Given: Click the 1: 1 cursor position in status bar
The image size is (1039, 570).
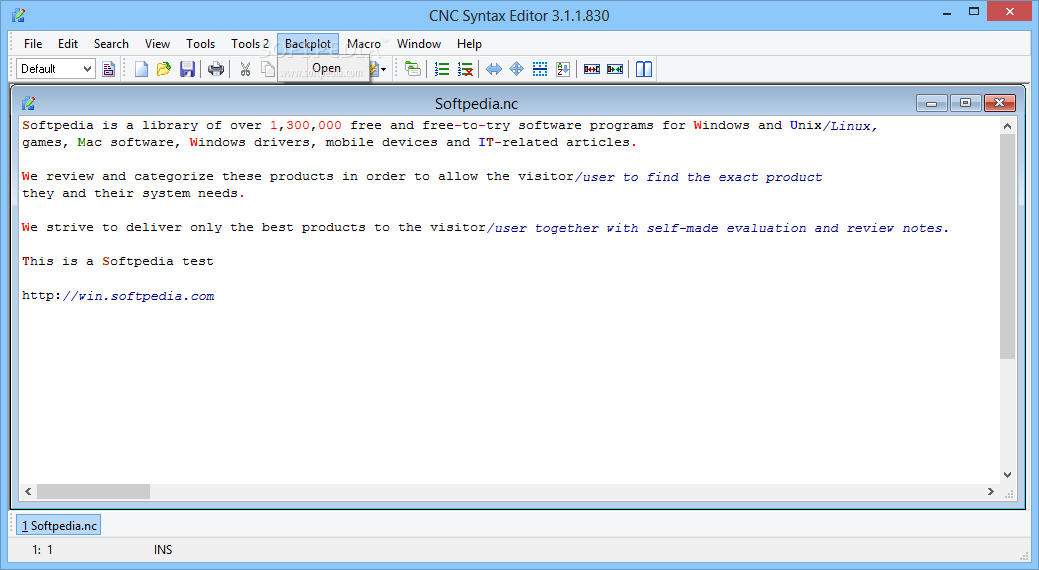Looking at the screenshot, I should click(x=42, y=549).
